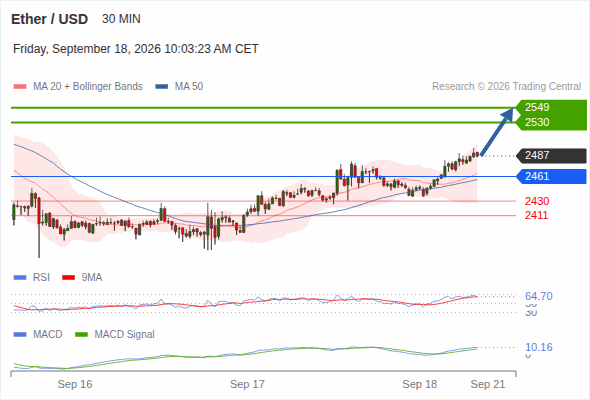The height and width of the screenshot is (400, 590).
Task: Click the black 2487 current price tag
Action: pos(552,155)
